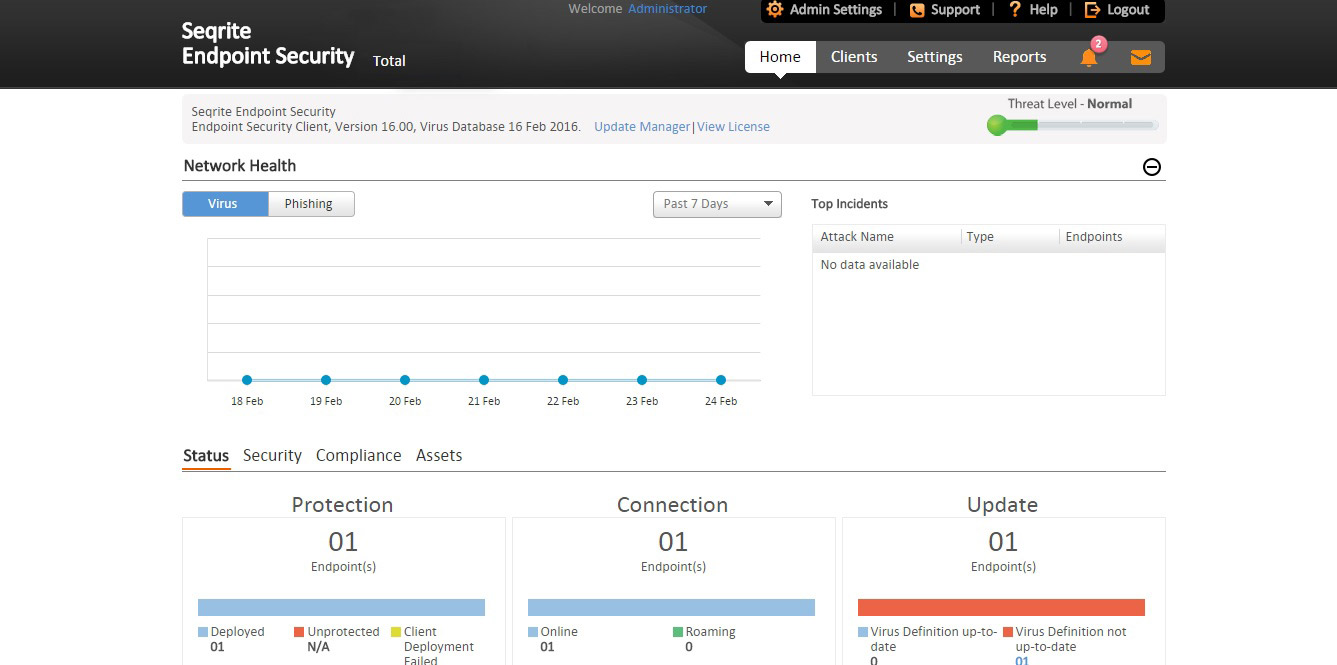Click the notification badge showing 2
Viewport: 1337px width, 665px height.
coord(1098,44)
